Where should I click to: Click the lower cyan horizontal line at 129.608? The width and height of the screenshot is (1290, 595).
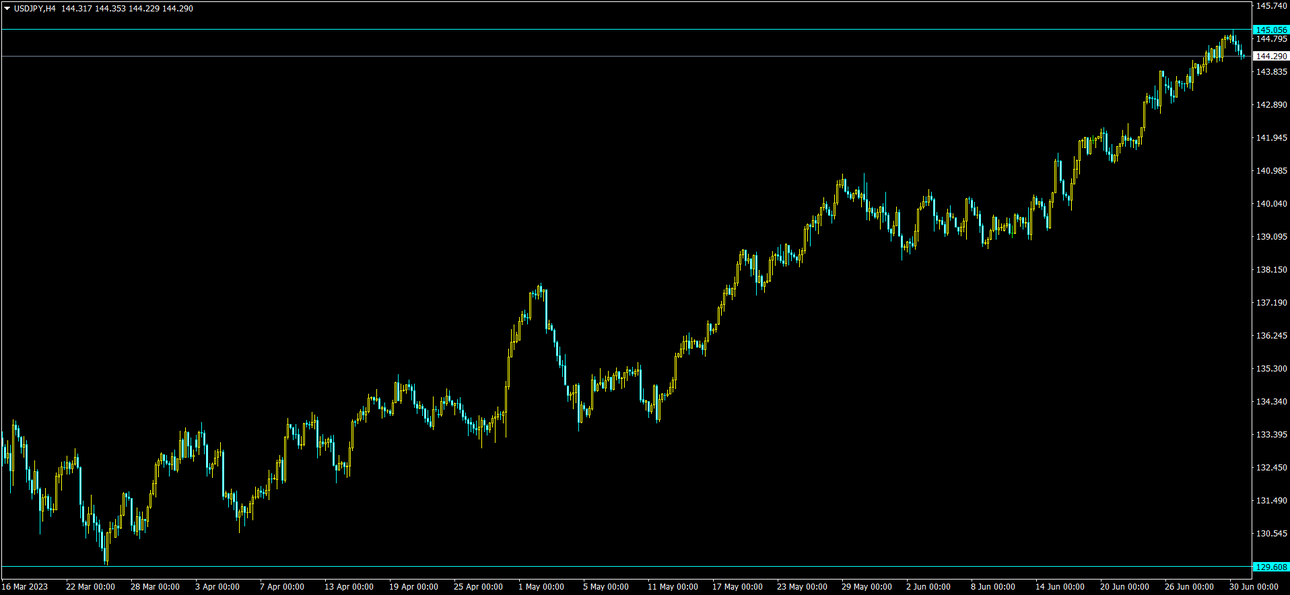(625, 567)
